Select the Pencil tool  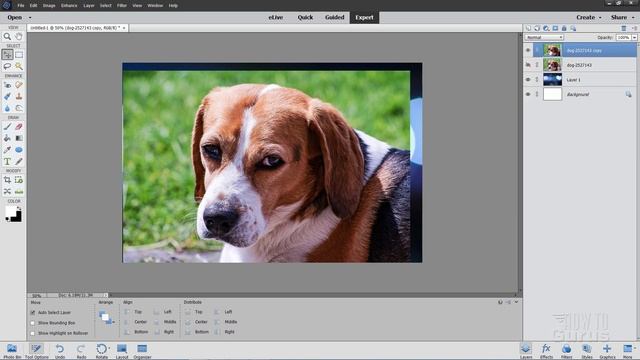click(x=19, y=162)
